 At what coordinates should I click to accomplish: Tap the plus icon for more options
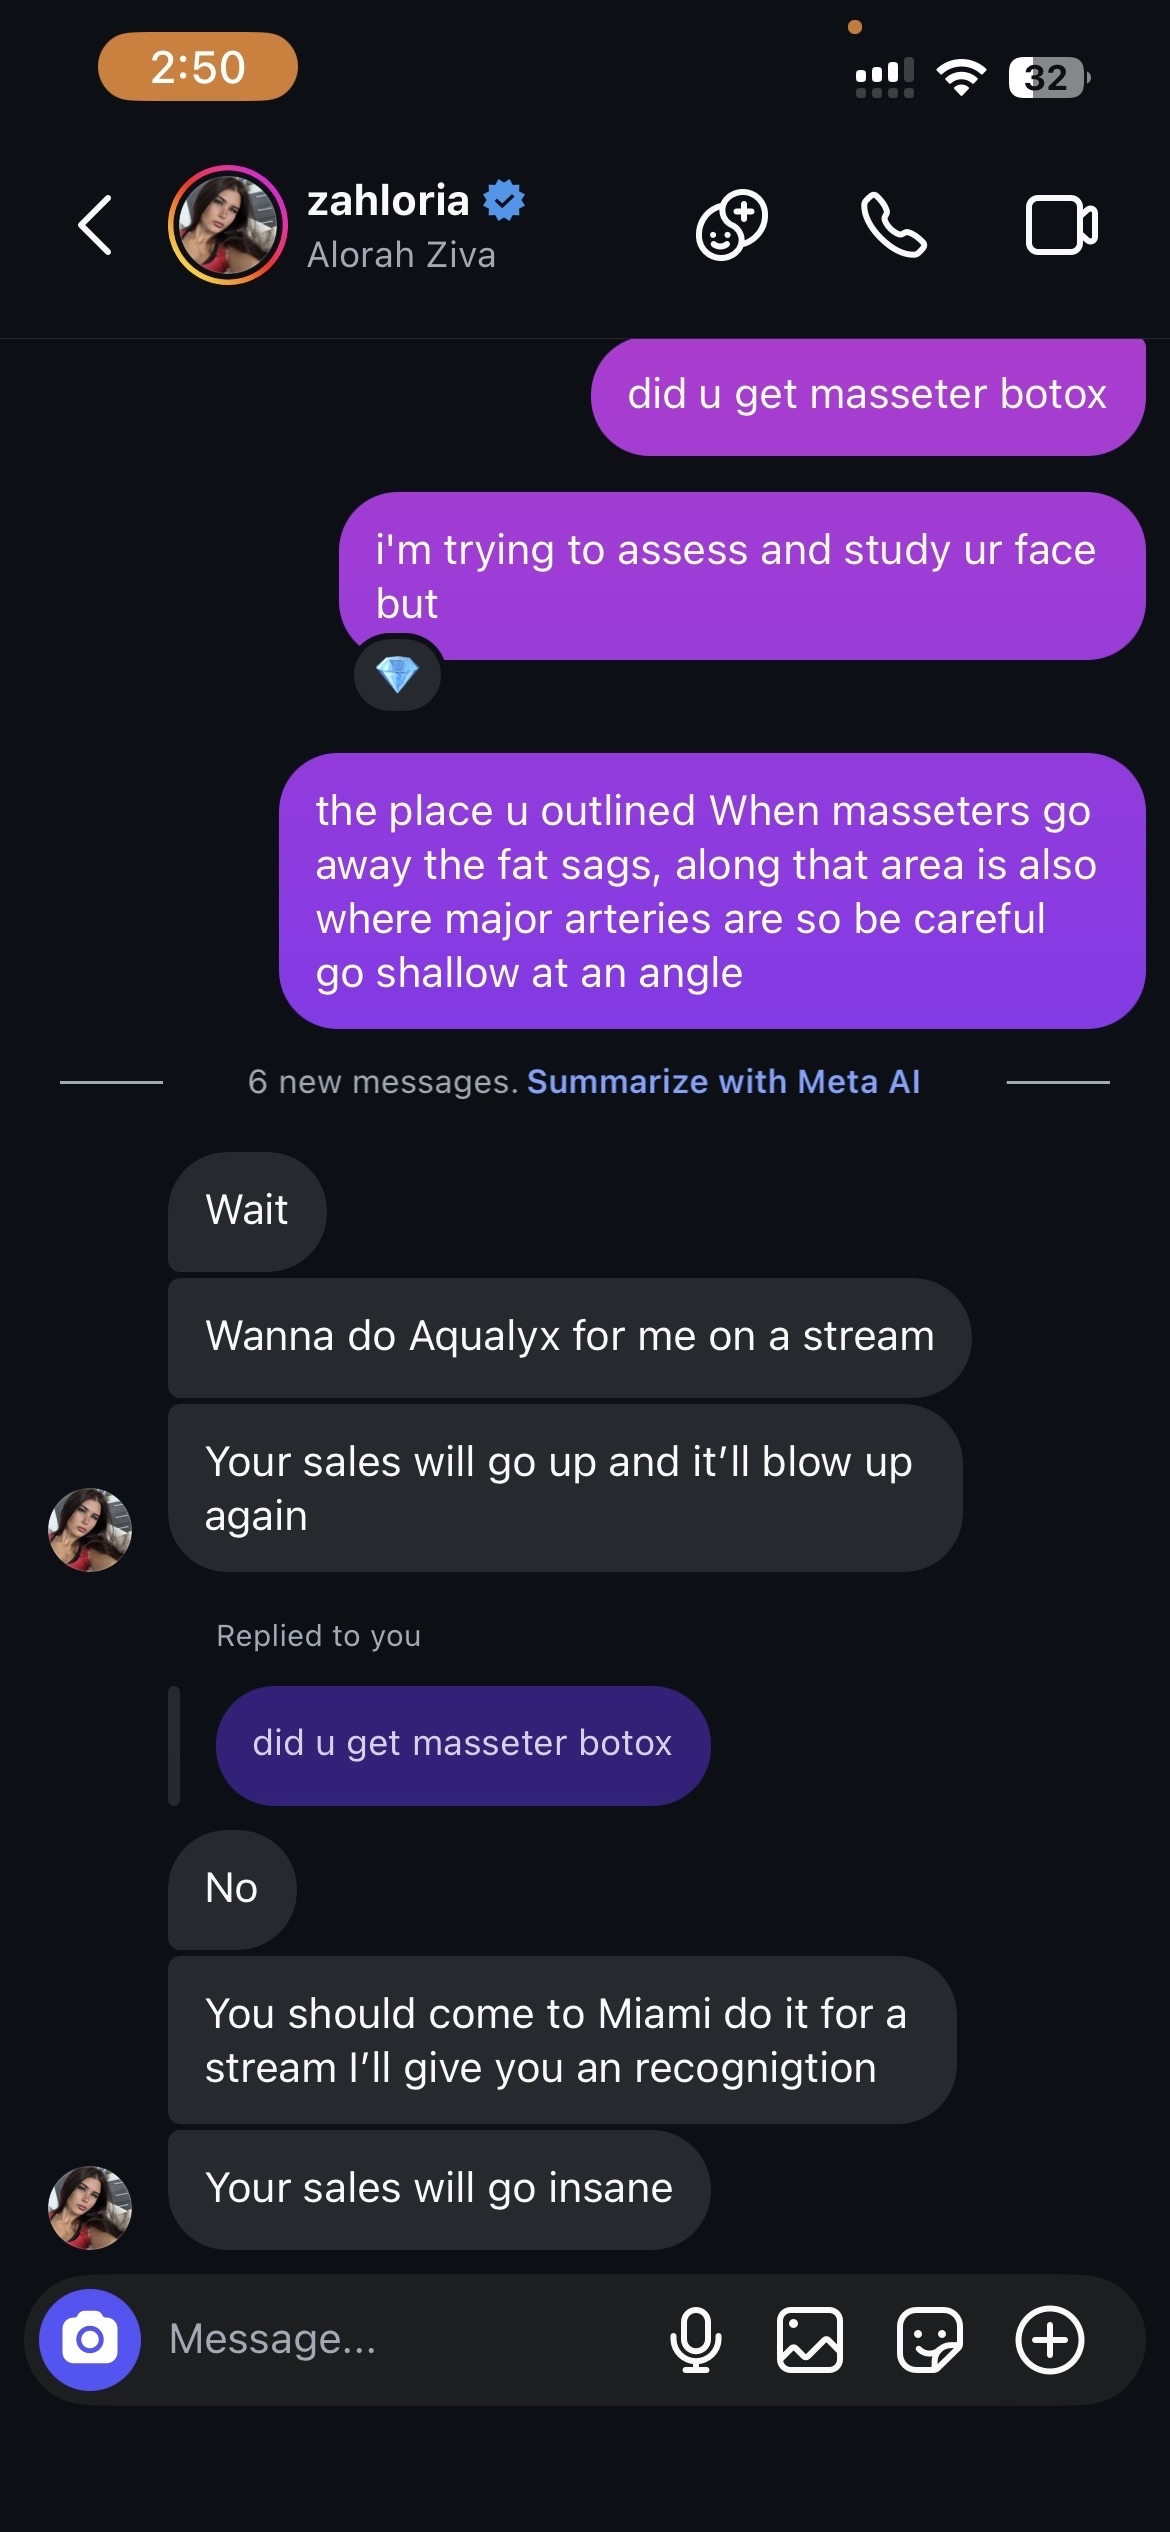pos(1049,2339)
